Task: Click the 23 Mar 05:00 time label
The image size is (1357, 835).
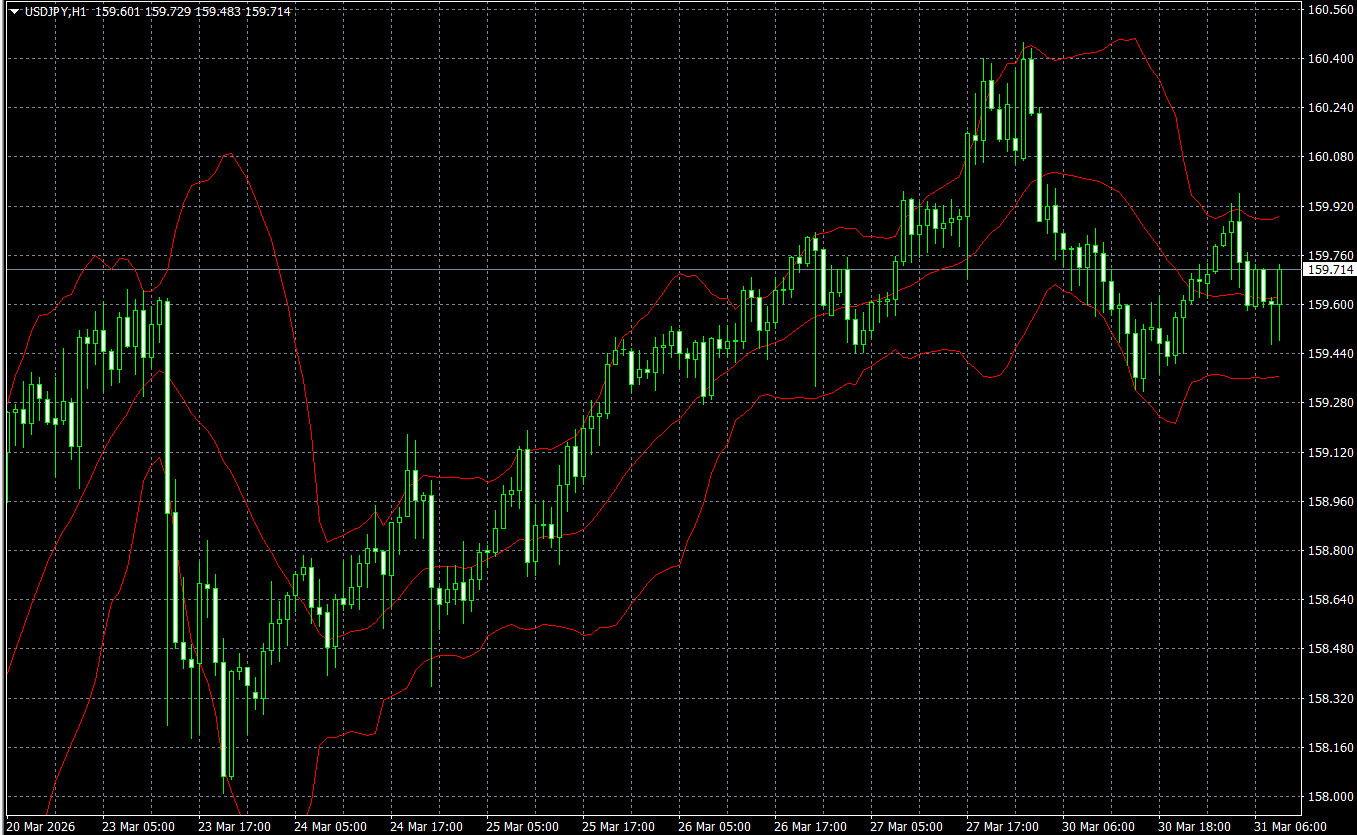Action: coord(138,827)
